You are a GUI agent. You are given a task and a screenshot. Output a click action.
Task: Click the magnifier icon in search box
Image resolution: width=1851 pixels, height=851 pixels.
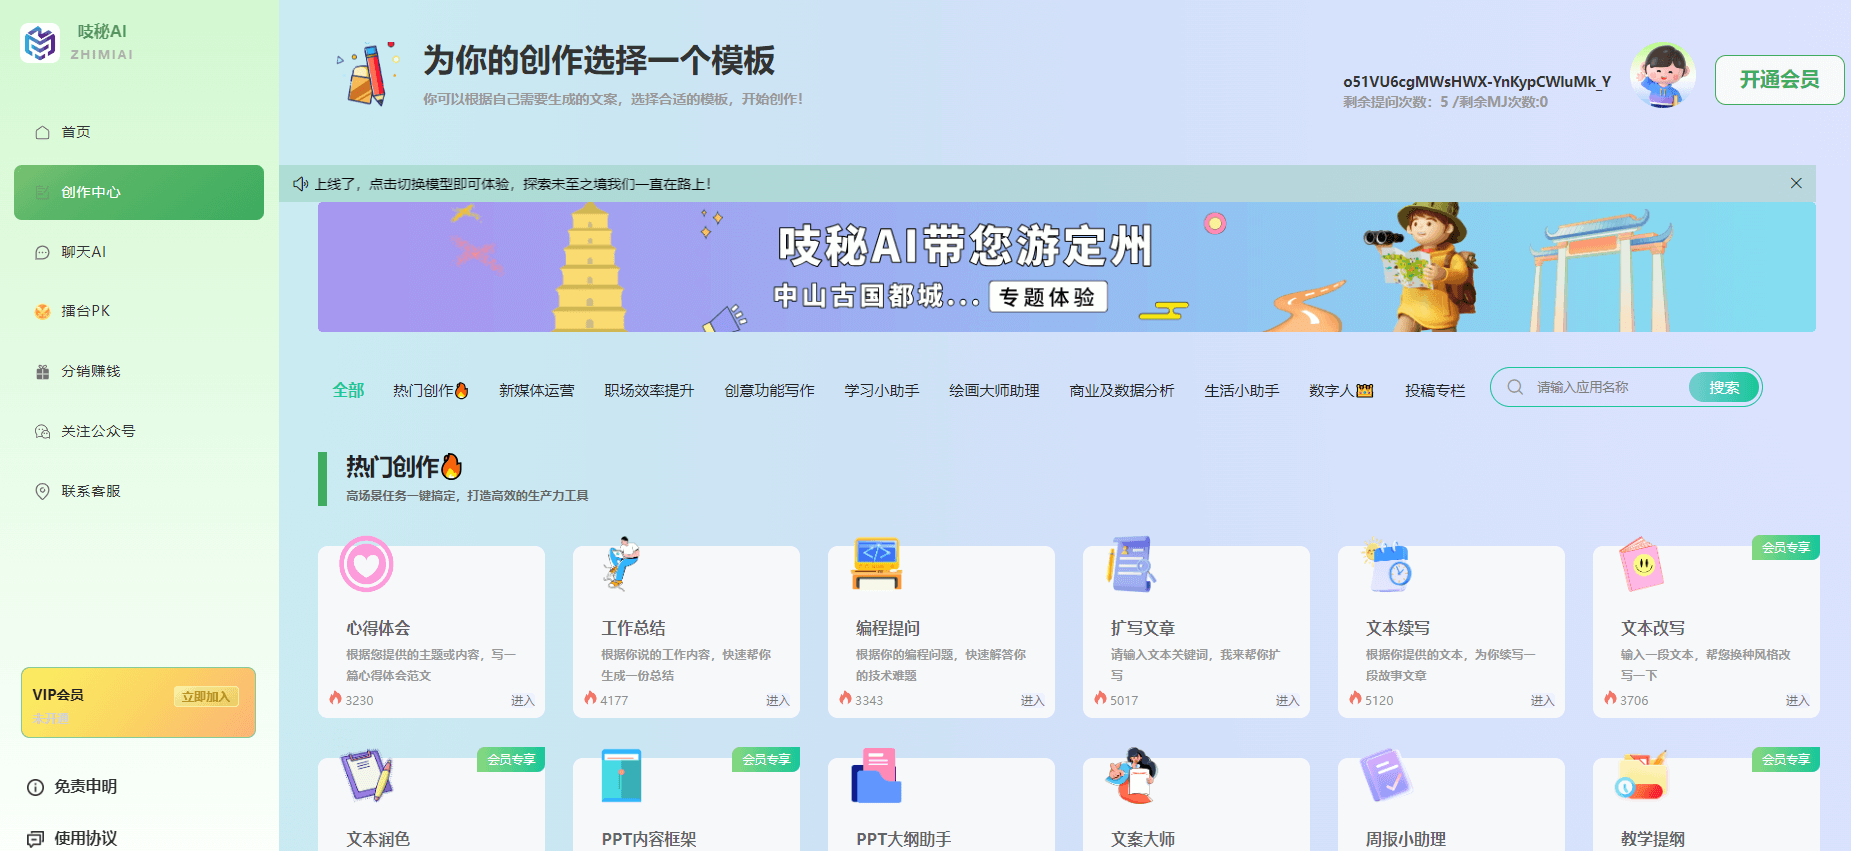pyautogui.click(x=1515, y=387)
